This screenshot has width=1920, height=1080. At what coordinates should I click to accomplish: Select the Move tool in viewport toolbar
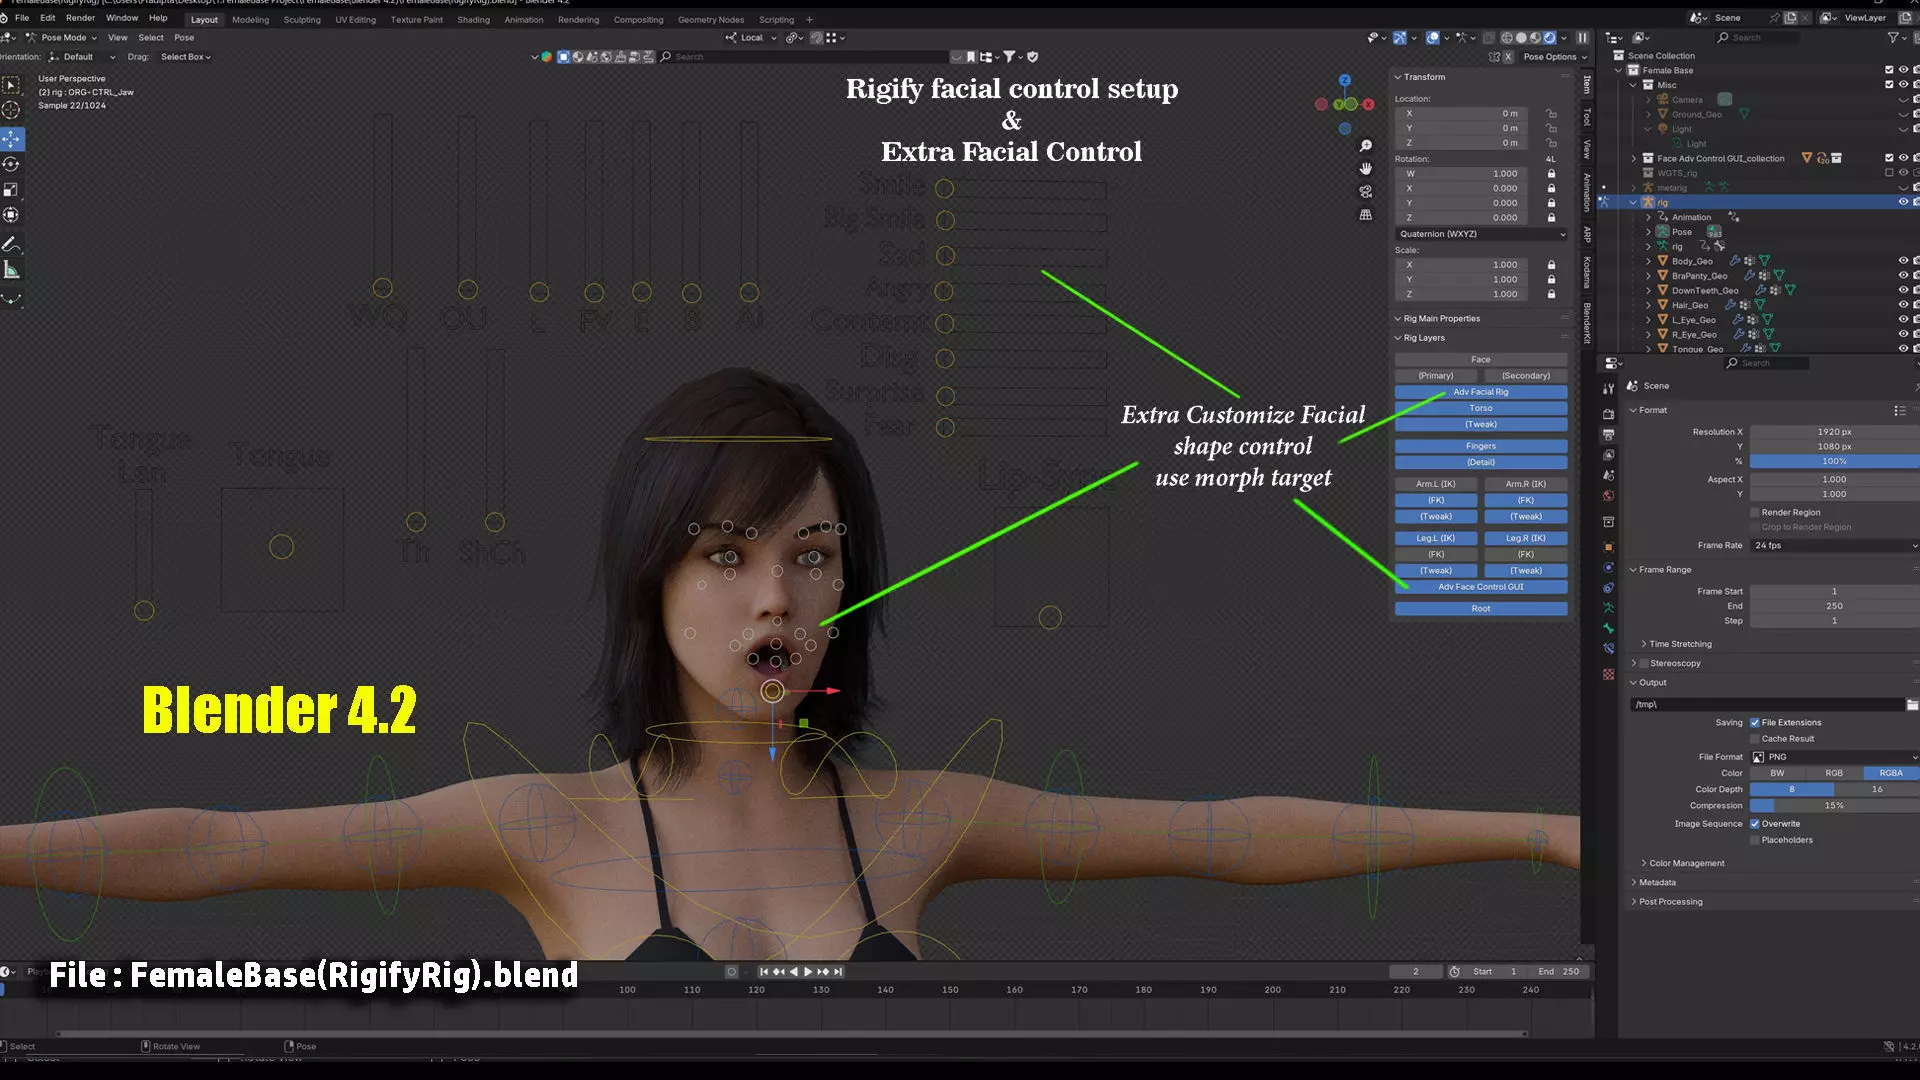click(12, 138)
